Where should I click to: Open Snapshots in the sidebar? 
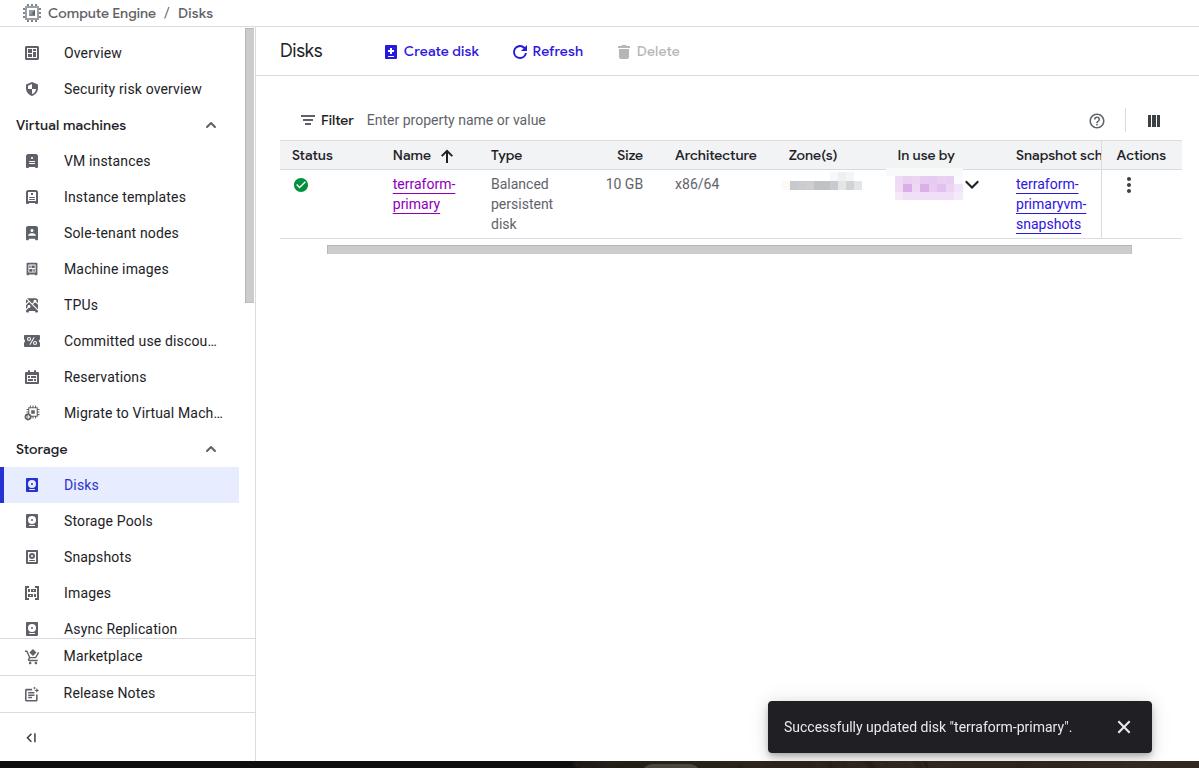tap(97, 557)
